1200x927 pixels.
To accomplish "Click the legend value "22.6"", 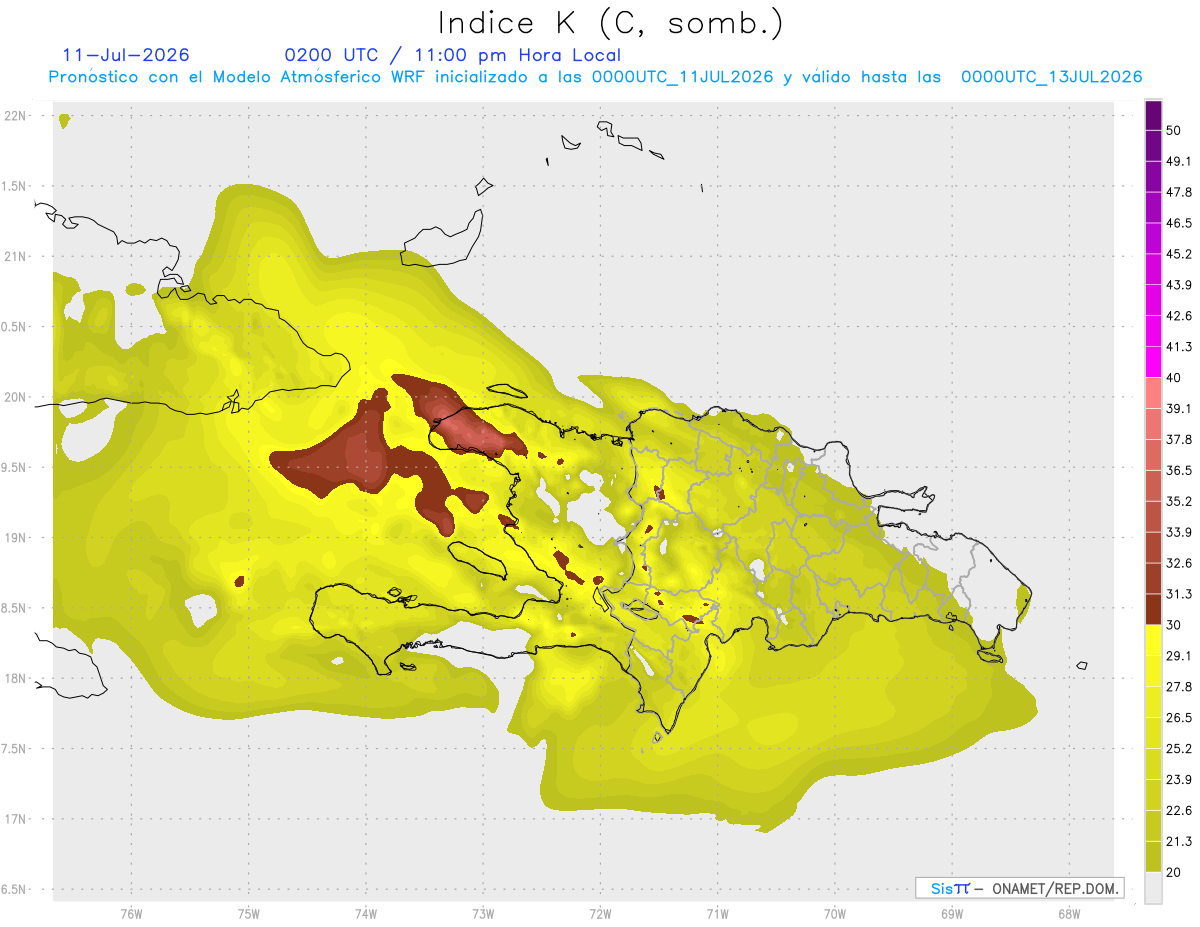I will [x=1179, y=811].
